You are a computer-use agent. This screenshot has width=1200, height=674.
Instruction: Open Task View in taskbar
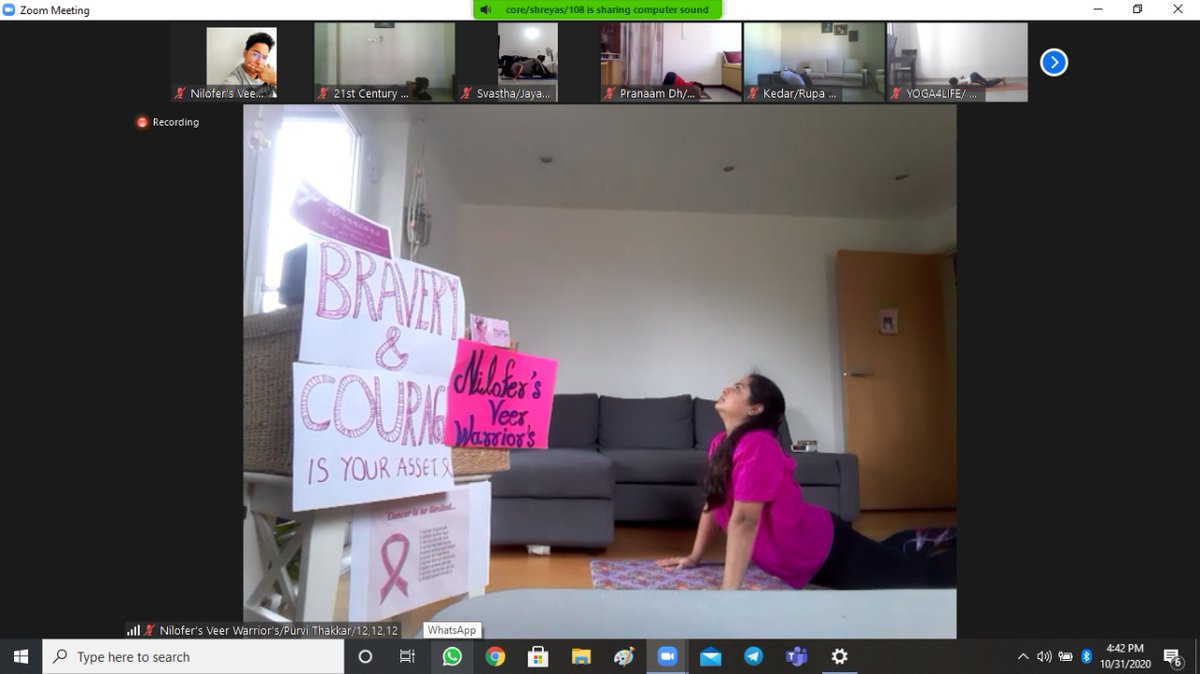point(407,657)
